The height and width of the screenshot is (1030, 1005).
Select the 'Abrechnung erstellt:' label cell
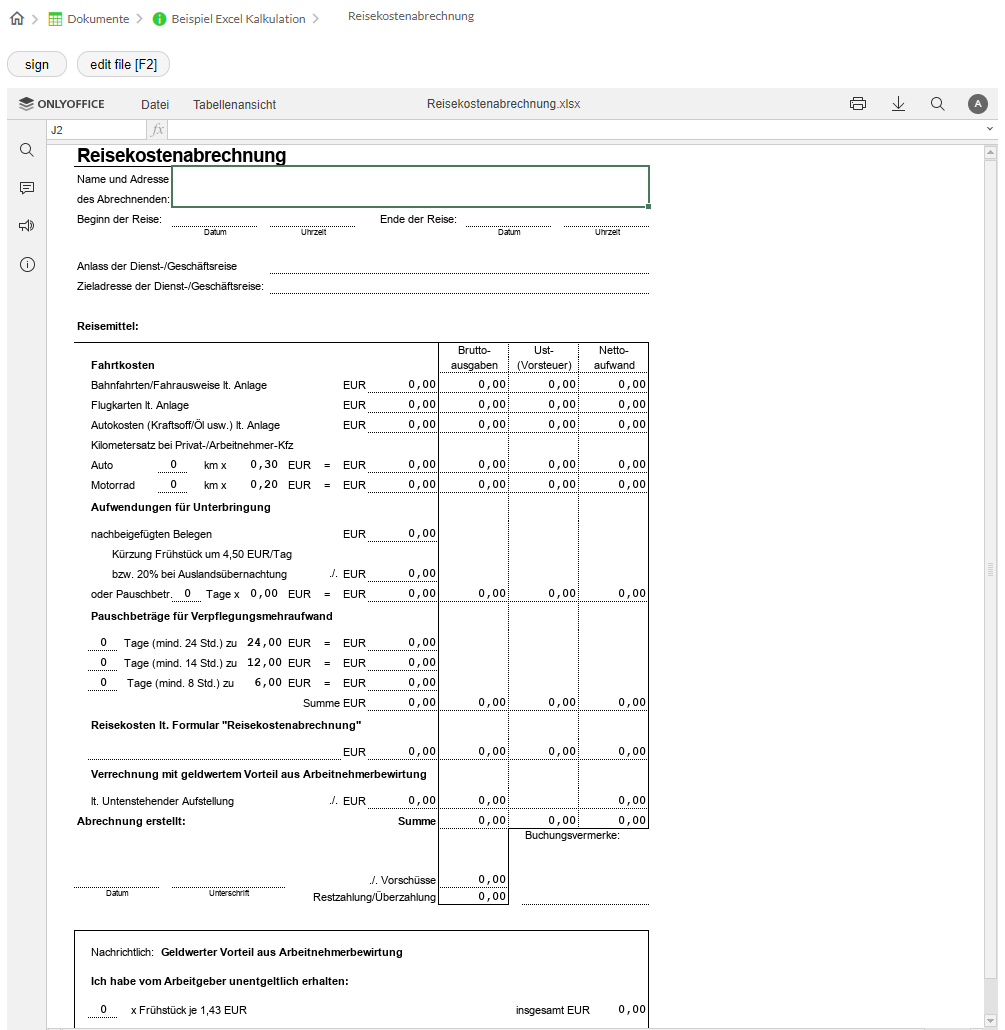point(131,821)
